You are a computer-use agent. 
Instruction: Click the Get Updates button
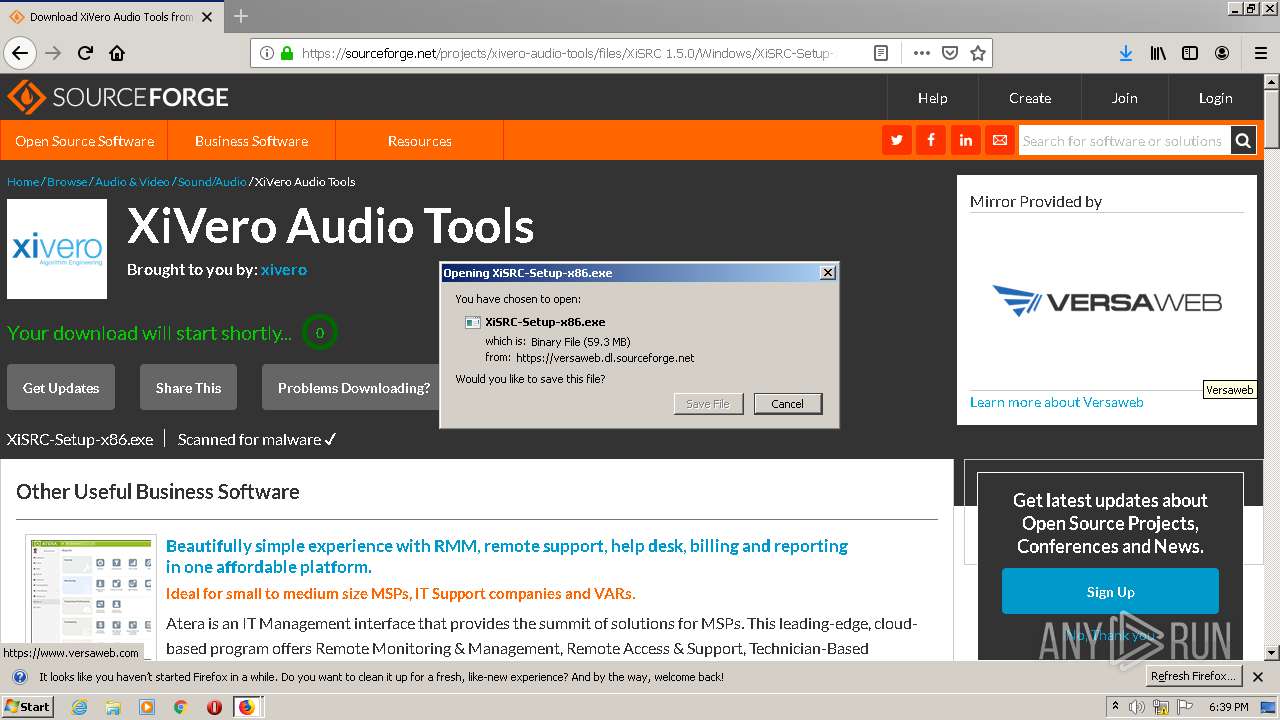[x=61, y=388]
